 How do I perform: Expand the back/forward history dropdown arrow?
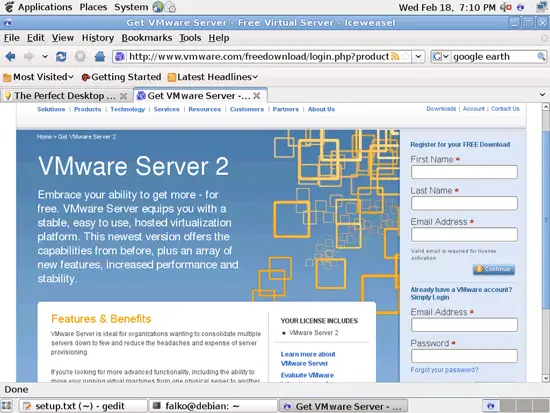tap(45, 56)
